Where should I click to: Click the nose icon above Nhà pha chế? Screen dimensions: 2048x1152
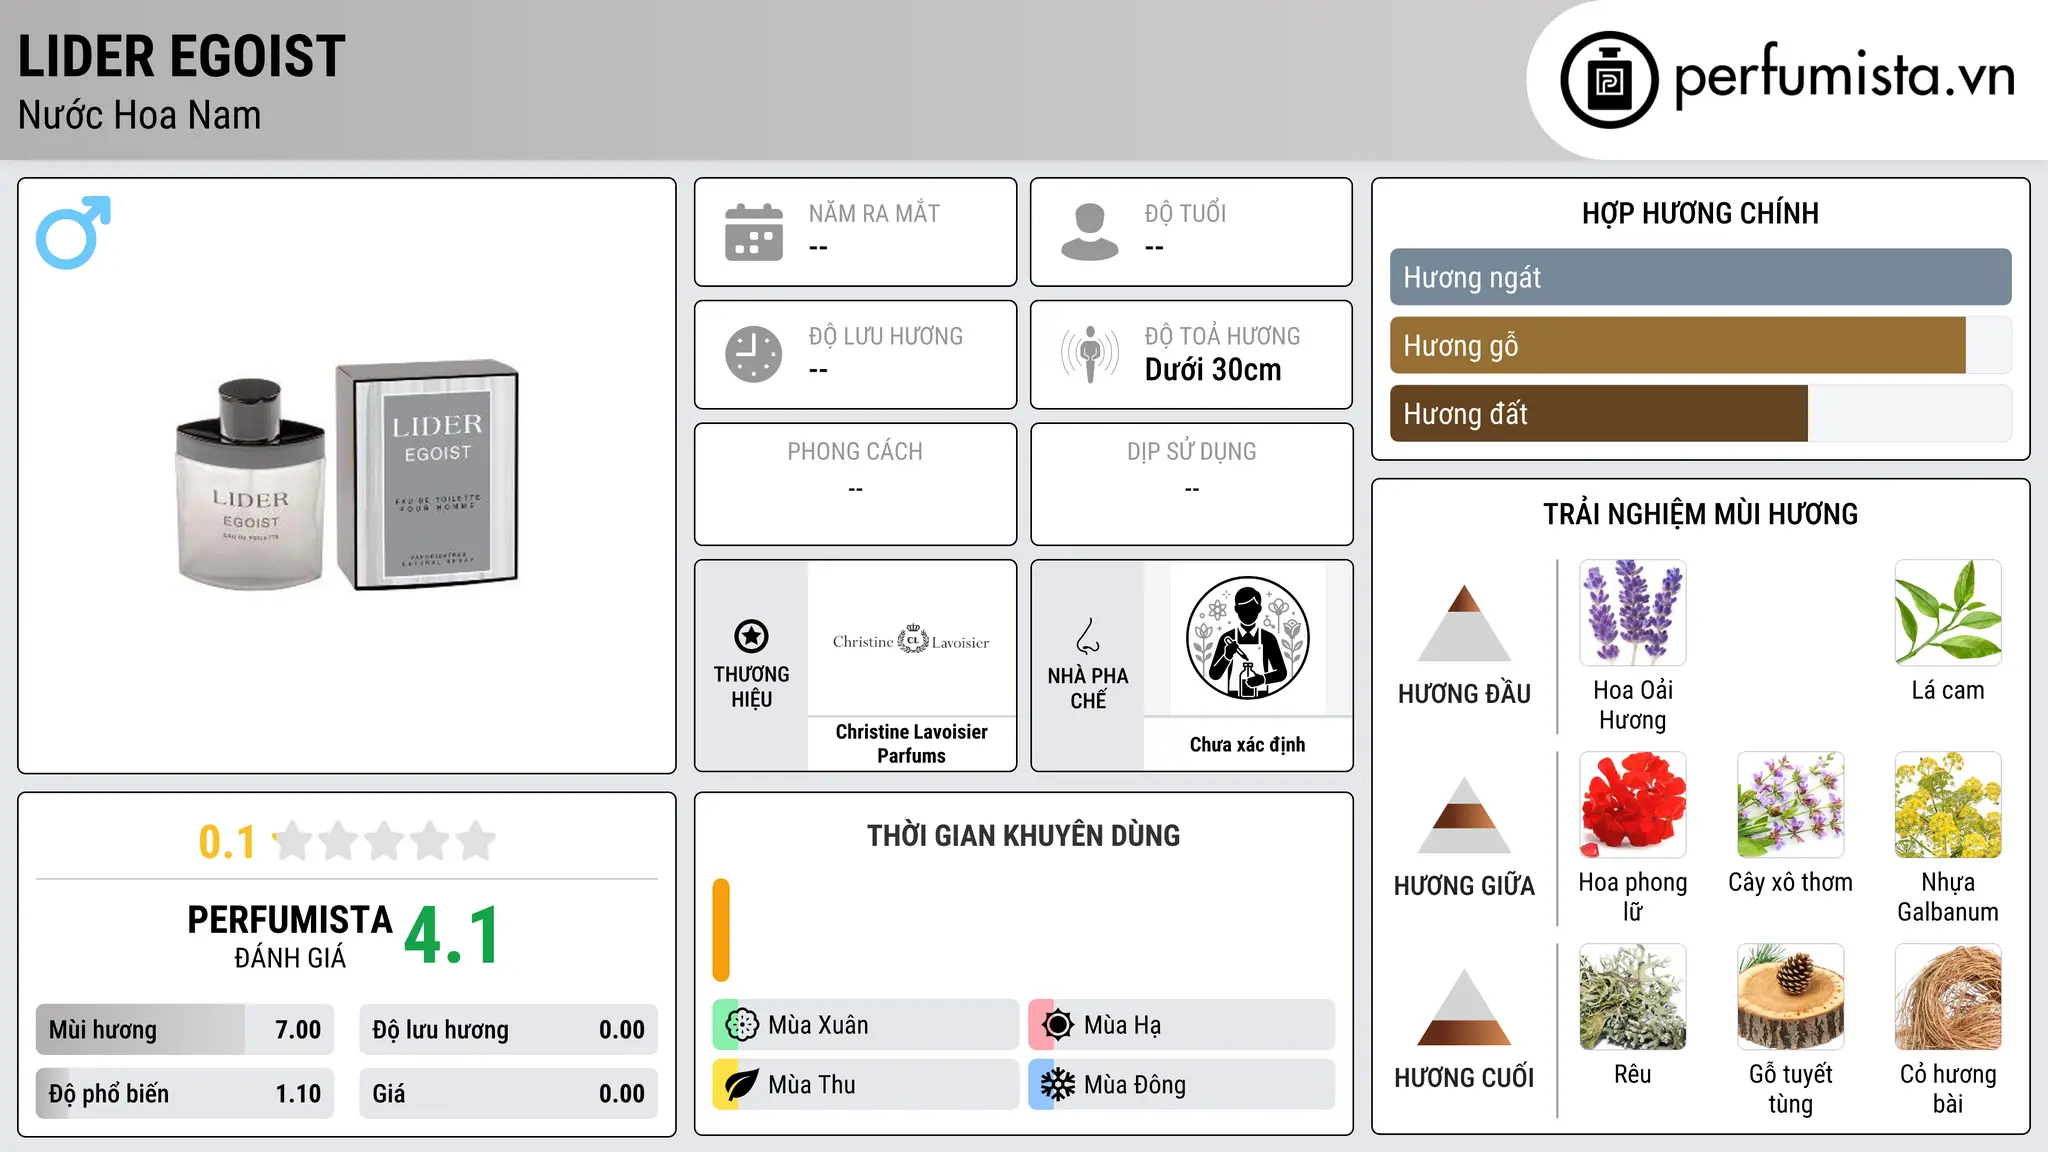pyautogui.click(x=1088, y=636)
